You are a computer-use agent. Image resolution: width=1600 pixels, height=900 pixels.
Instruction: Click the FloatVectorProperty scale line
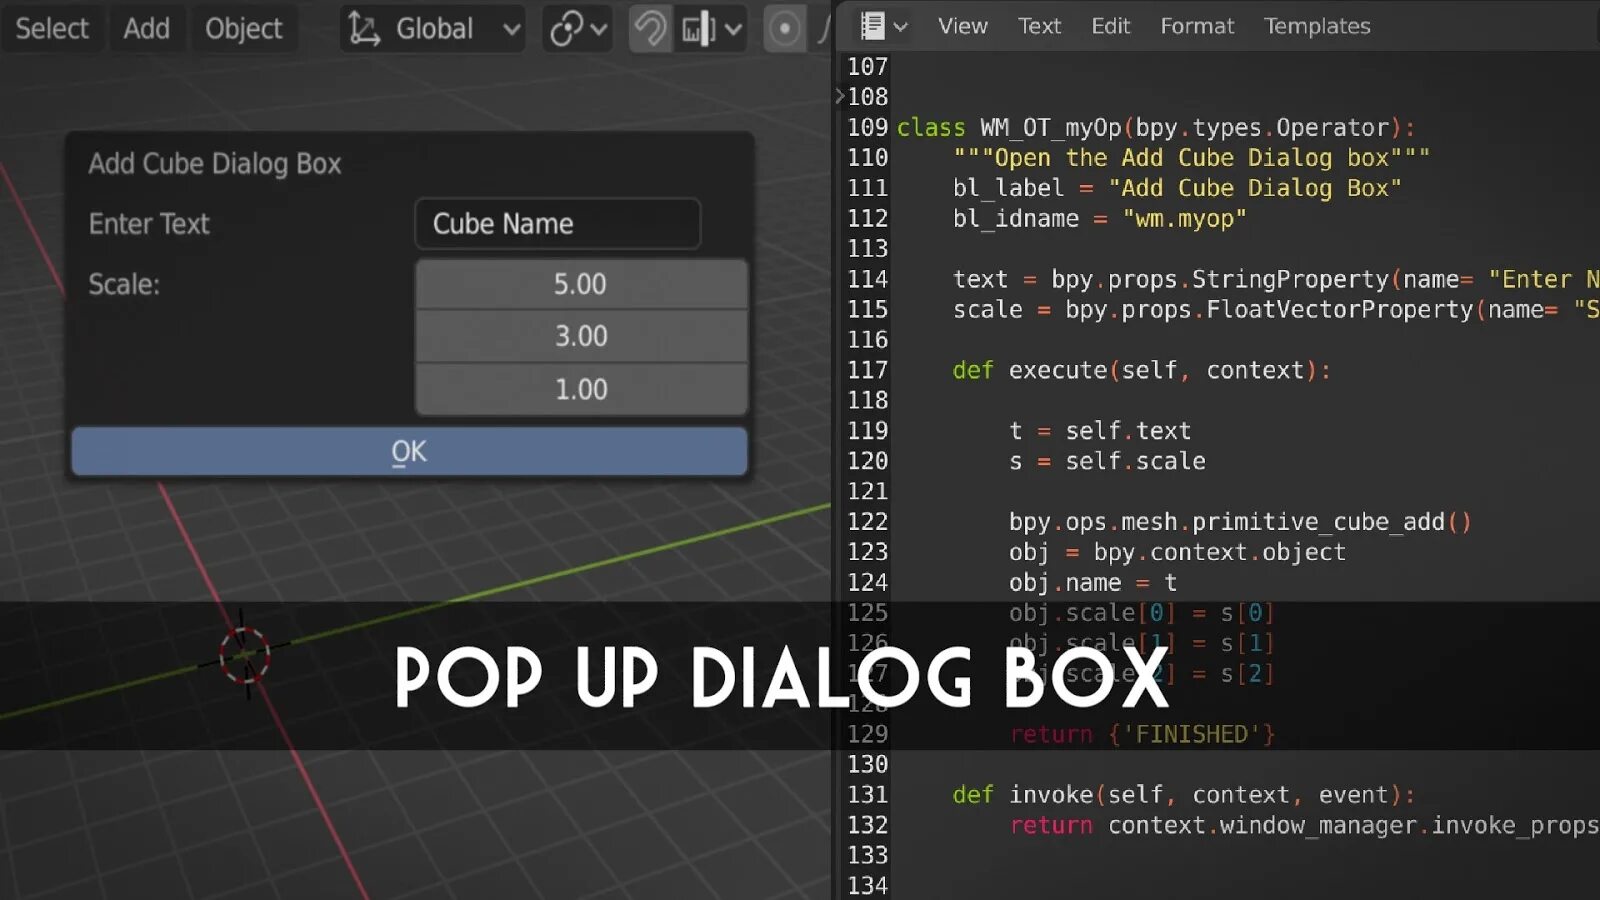tap(1276, 310)
